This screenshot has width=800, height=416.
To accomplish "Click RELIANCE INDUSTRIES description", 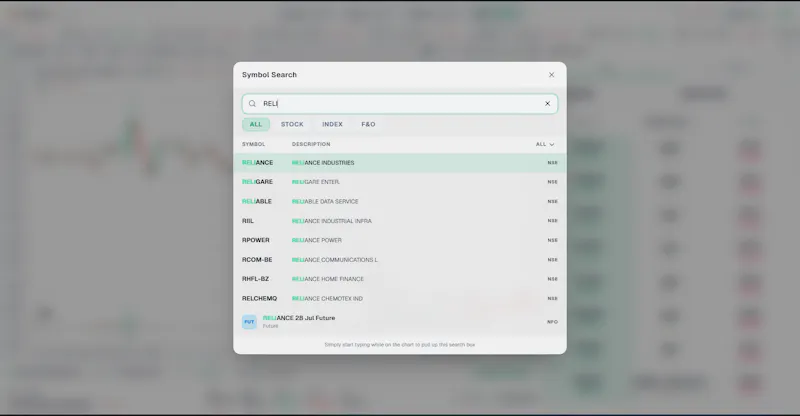I will pyautogui.click(x=323, y=163).
